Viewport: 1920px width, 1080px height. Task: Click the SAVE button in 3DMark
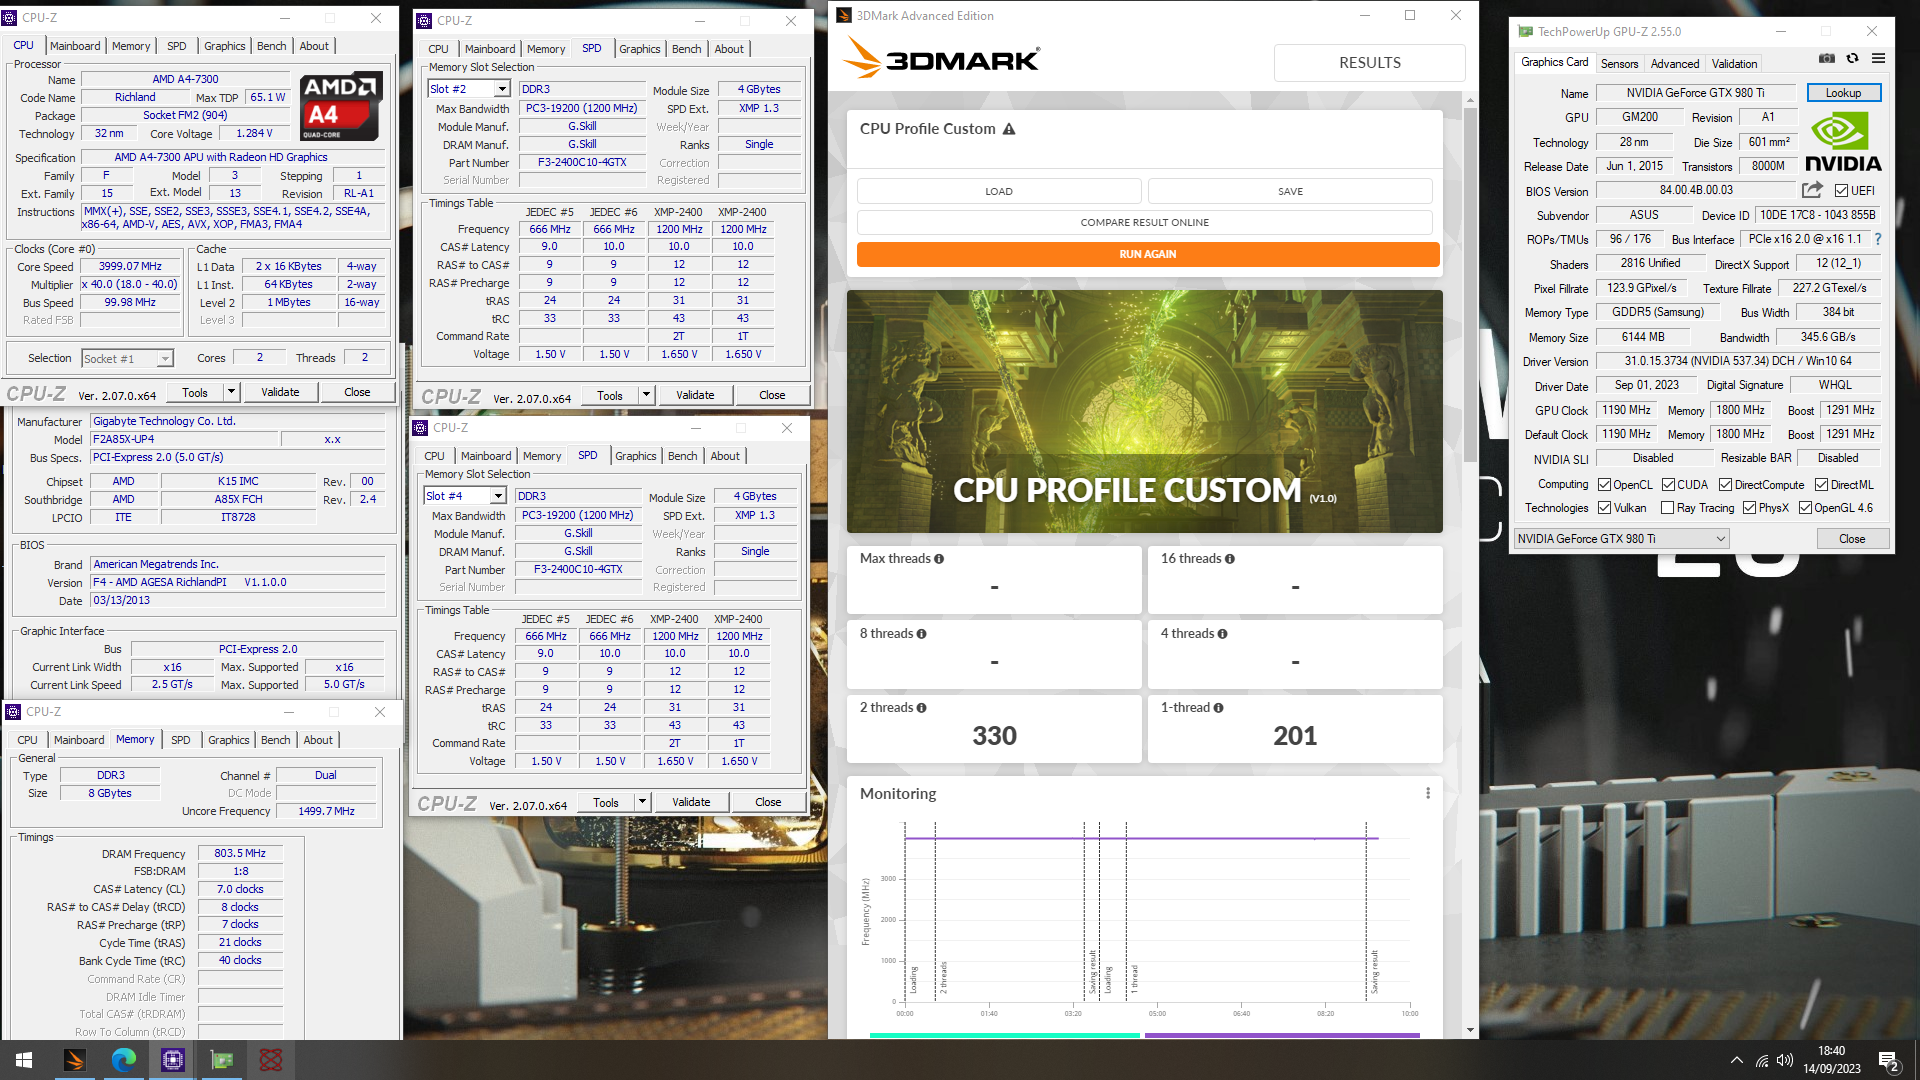[1290, 191]
